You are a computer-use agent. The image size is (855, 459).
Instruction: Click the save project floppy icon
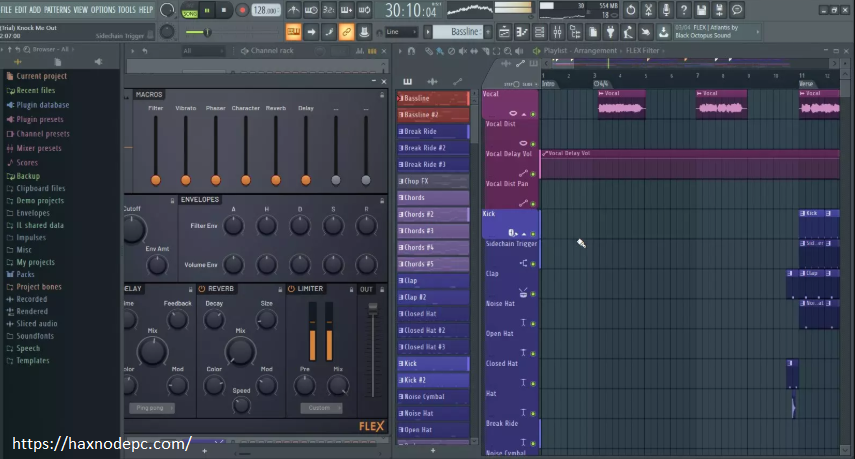click(701, 10)
